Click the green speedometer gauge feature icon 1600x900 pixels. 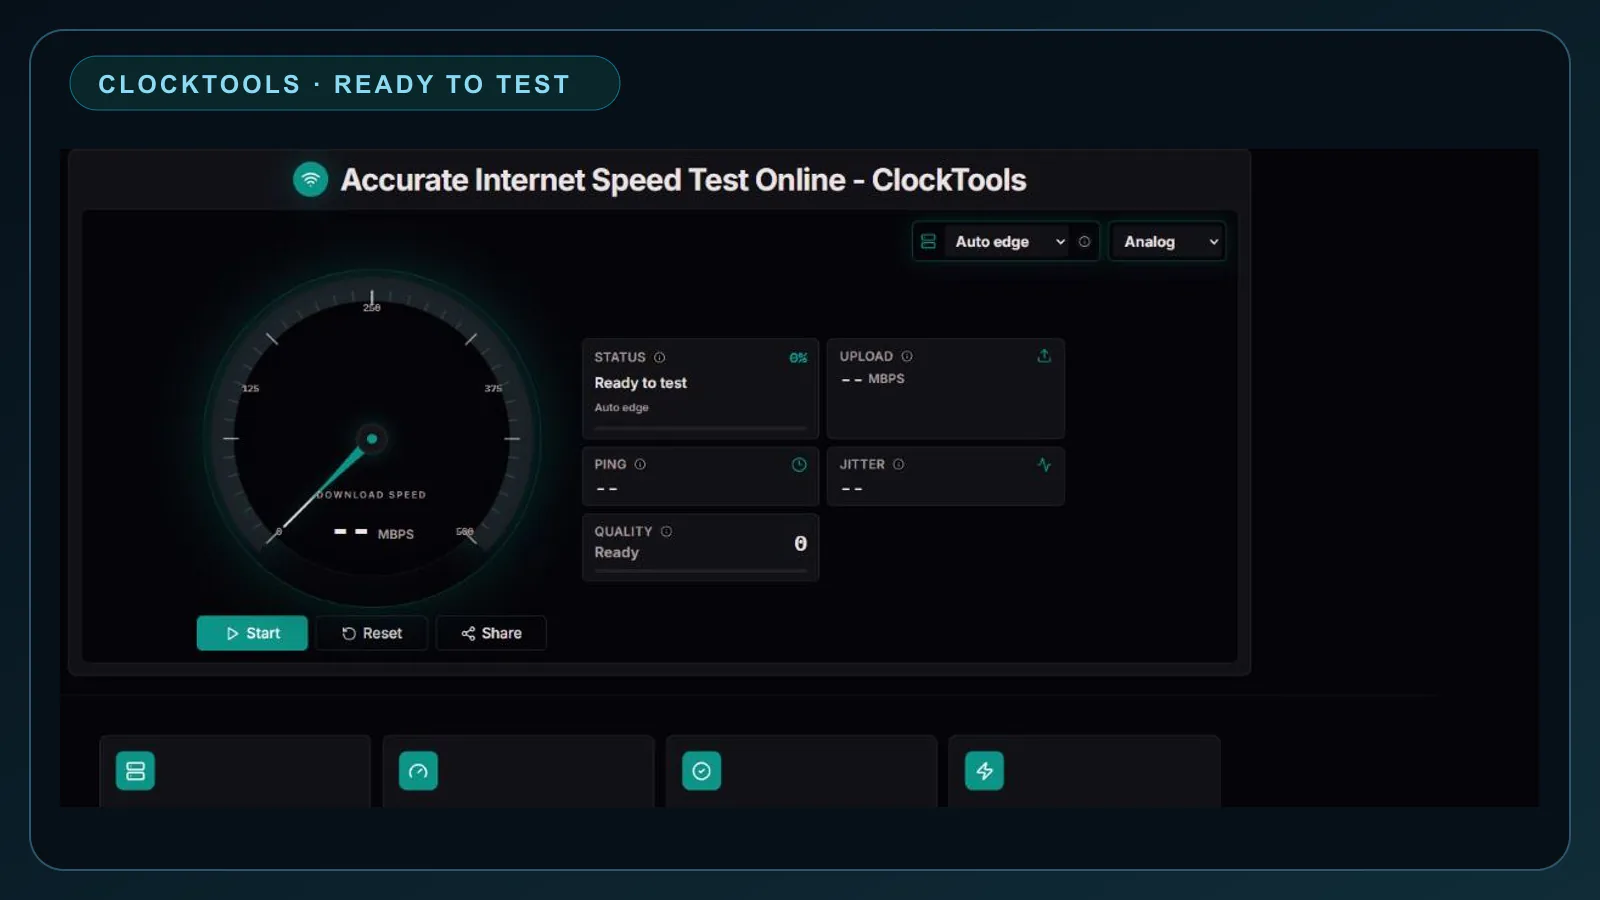point(418,771)
